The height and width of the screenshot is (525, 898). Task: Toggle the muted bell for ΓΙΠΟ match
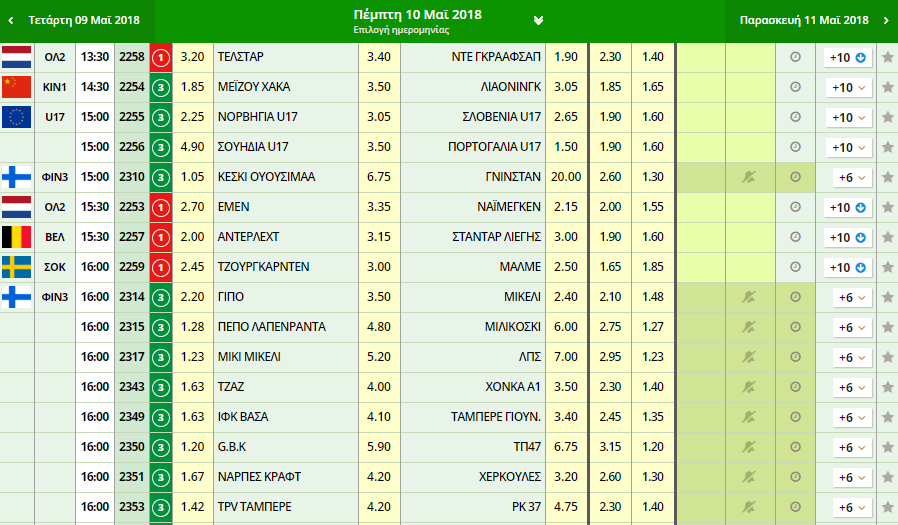click(747, 298)
